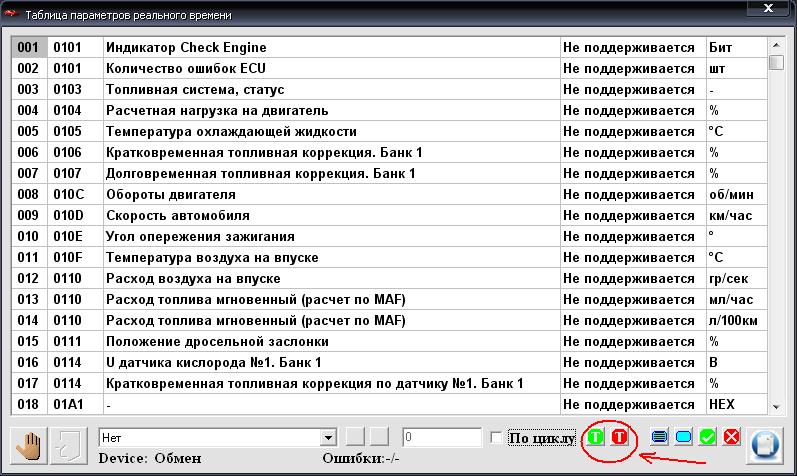The image size is (797, 476).
Task: Select row 'Температура охлаждающей жидкости'
Action: point(389,131)
